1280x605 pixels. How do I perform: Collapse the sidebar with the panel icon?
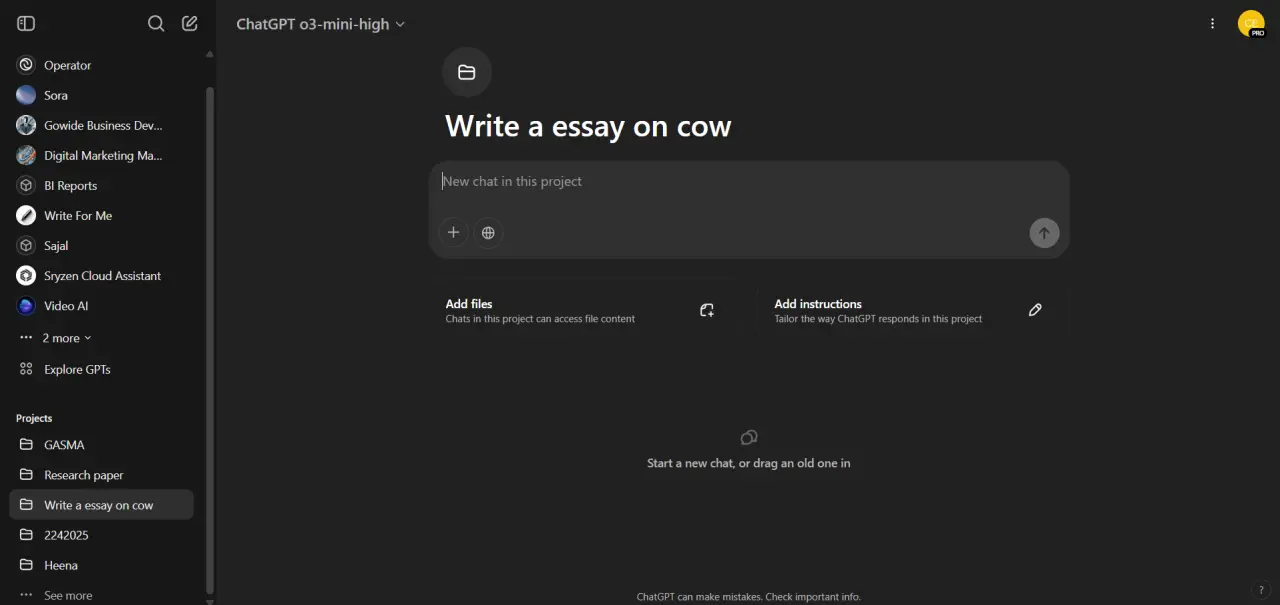click(26, 23)
